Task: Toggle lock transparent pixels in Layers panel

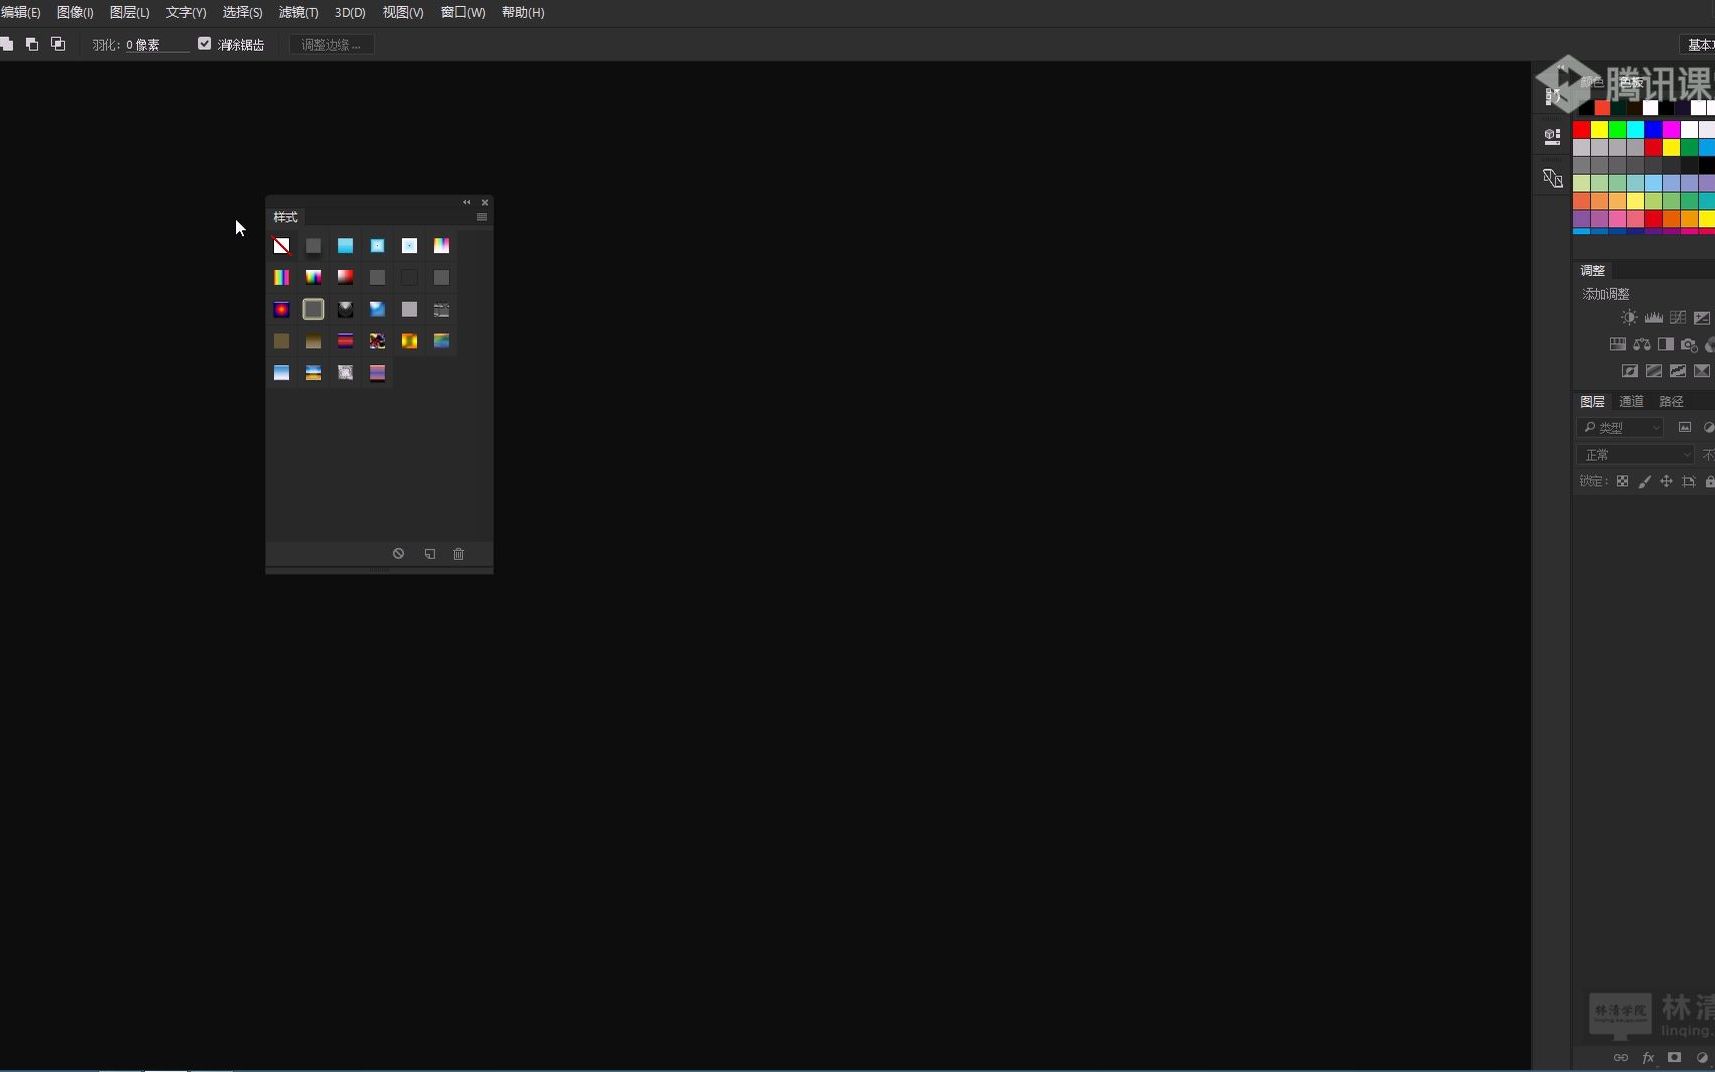Action: (x=1622, y=482)
